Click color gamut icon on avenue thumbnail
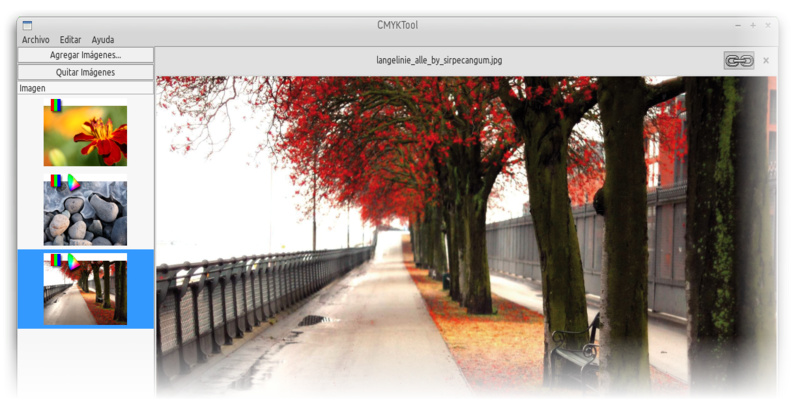Image resolution: width=800 pixels, height=400 pixels. tap(74, 261)
